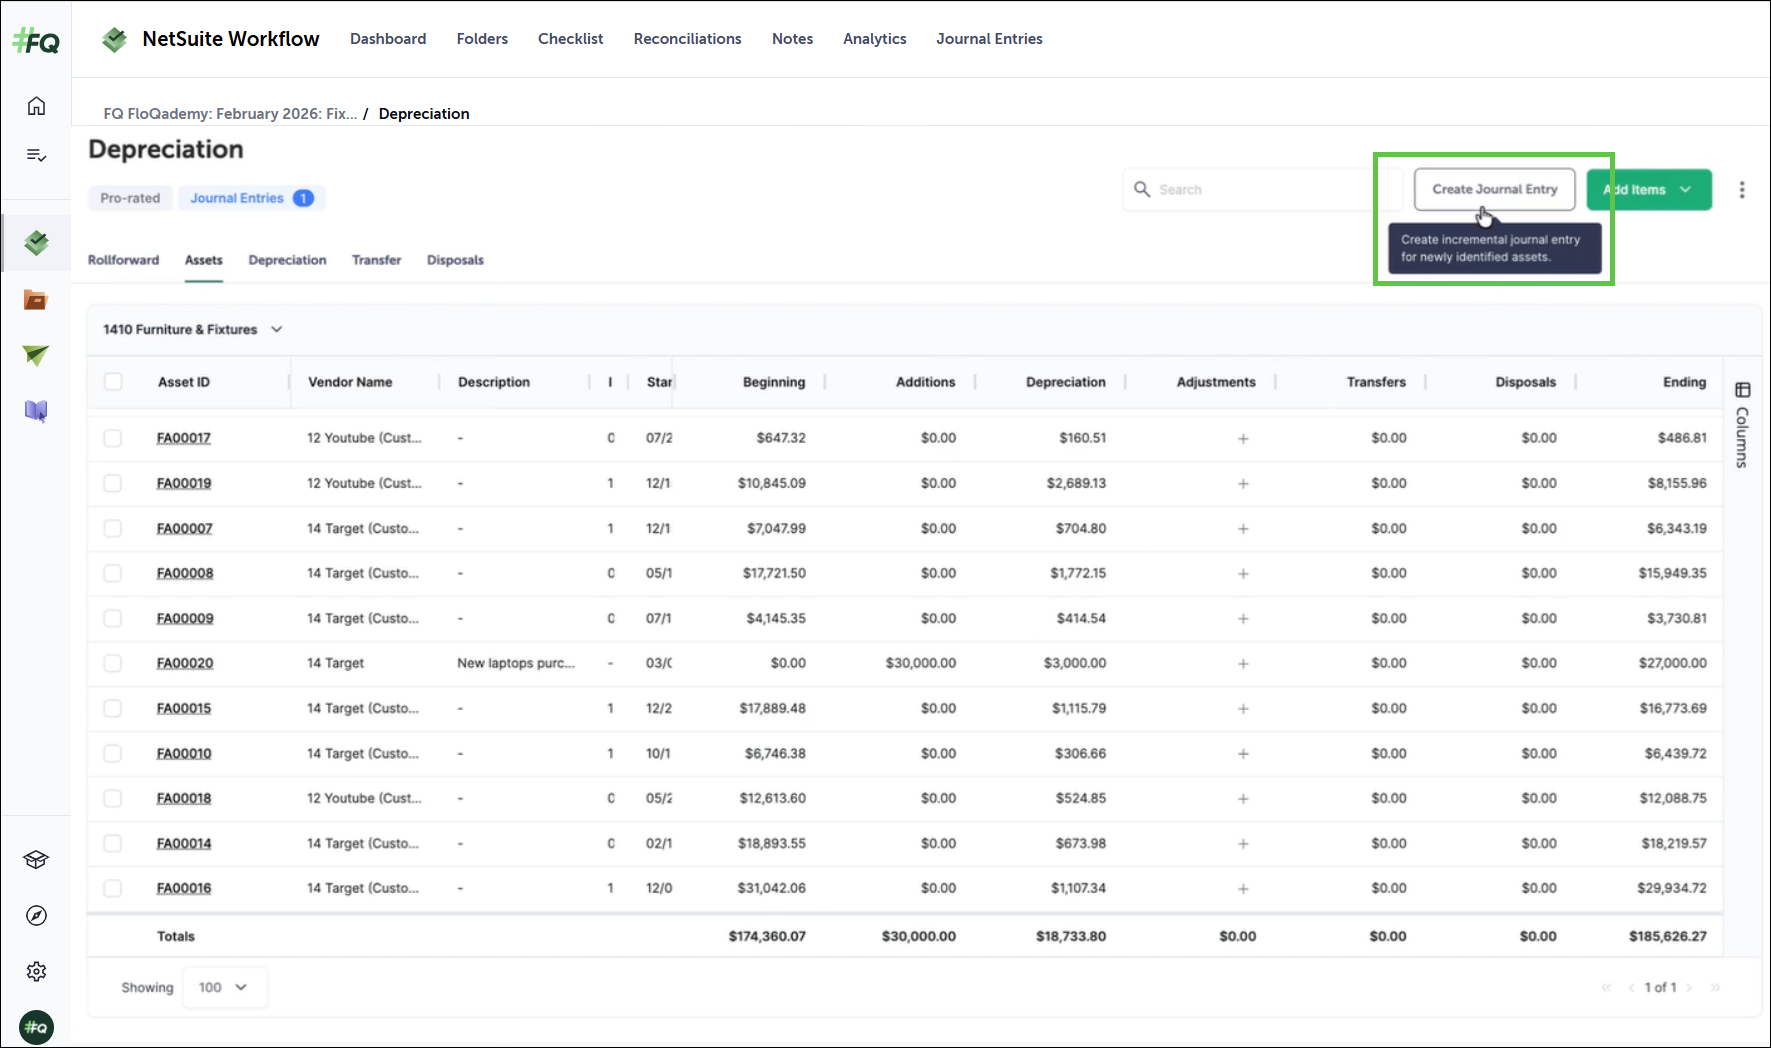
Task: Sort by the Ending column header
Action: pyautogui.click(x=1684, y=382)
